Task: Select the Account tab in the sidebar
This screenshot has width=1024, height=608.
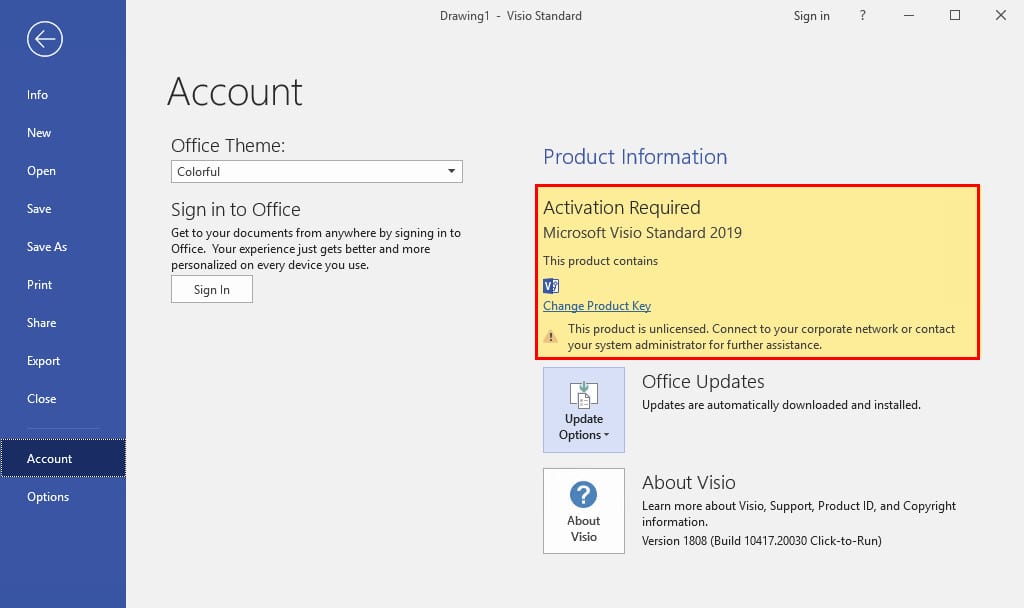Action: [x=63, y=458]
